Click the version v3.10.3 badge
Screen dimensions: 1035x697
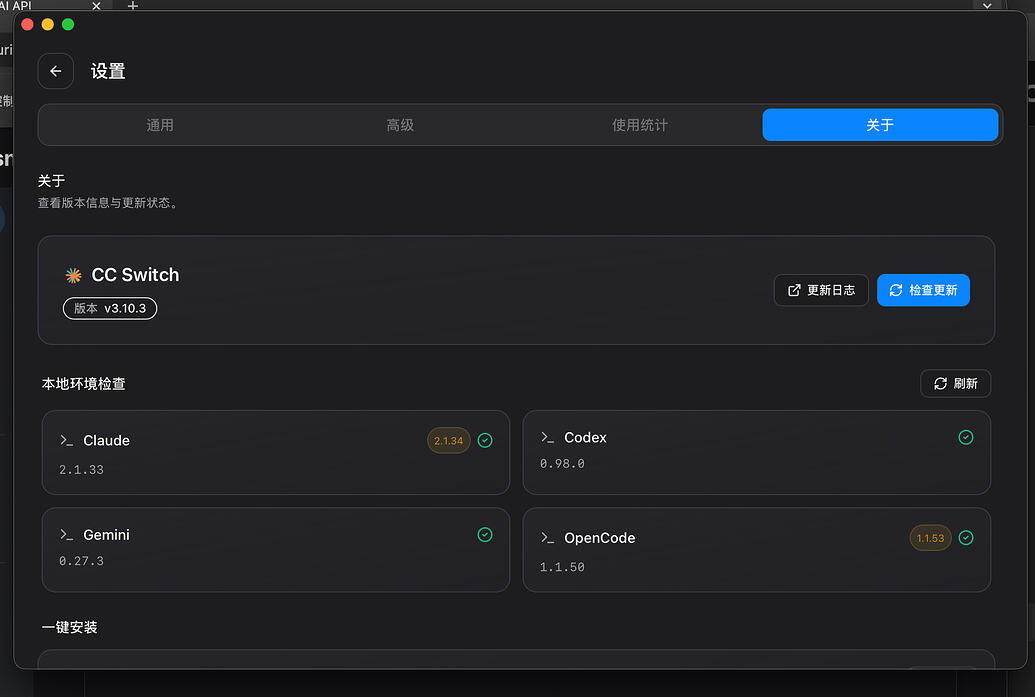110,308
